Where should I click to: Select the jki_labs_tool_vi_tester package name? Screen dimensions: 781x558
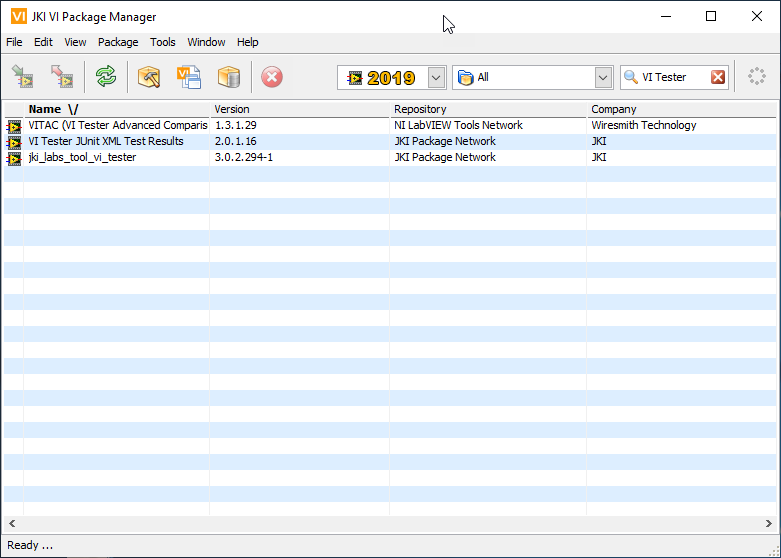point(82,157)
